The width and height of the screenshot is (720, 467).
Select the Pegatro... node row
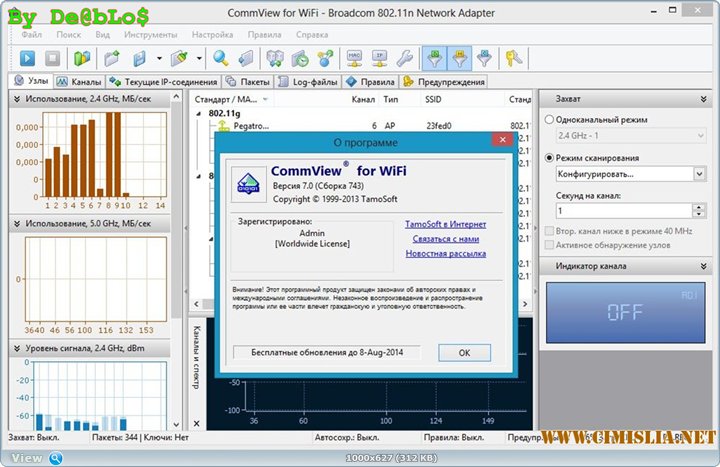tap(361, 126)
